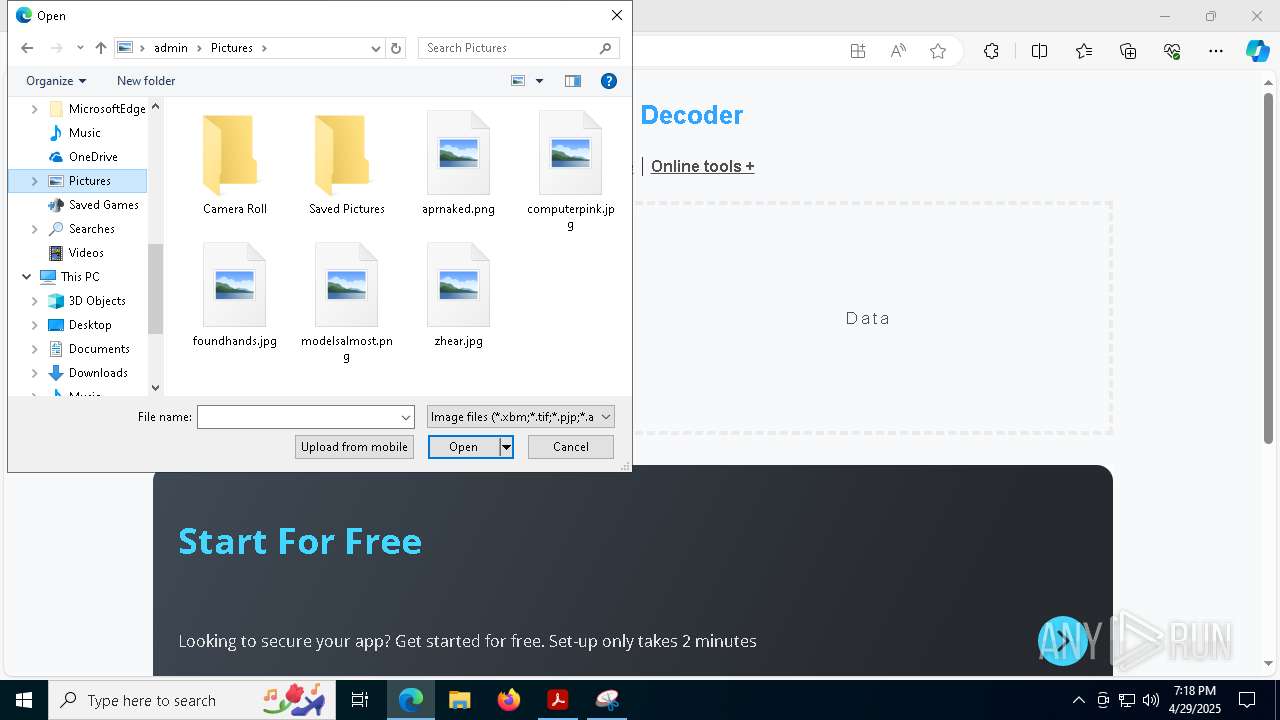1280x720 pixels.
Task: Select OneDrive in navigation tree
Action: tap(93, 157)
